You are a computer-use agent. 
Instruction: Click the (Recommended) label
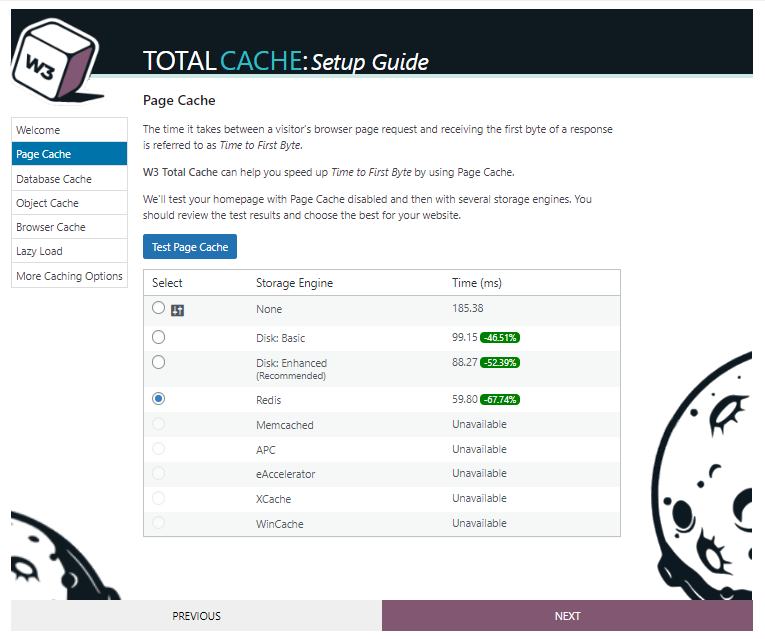point(291,376)
